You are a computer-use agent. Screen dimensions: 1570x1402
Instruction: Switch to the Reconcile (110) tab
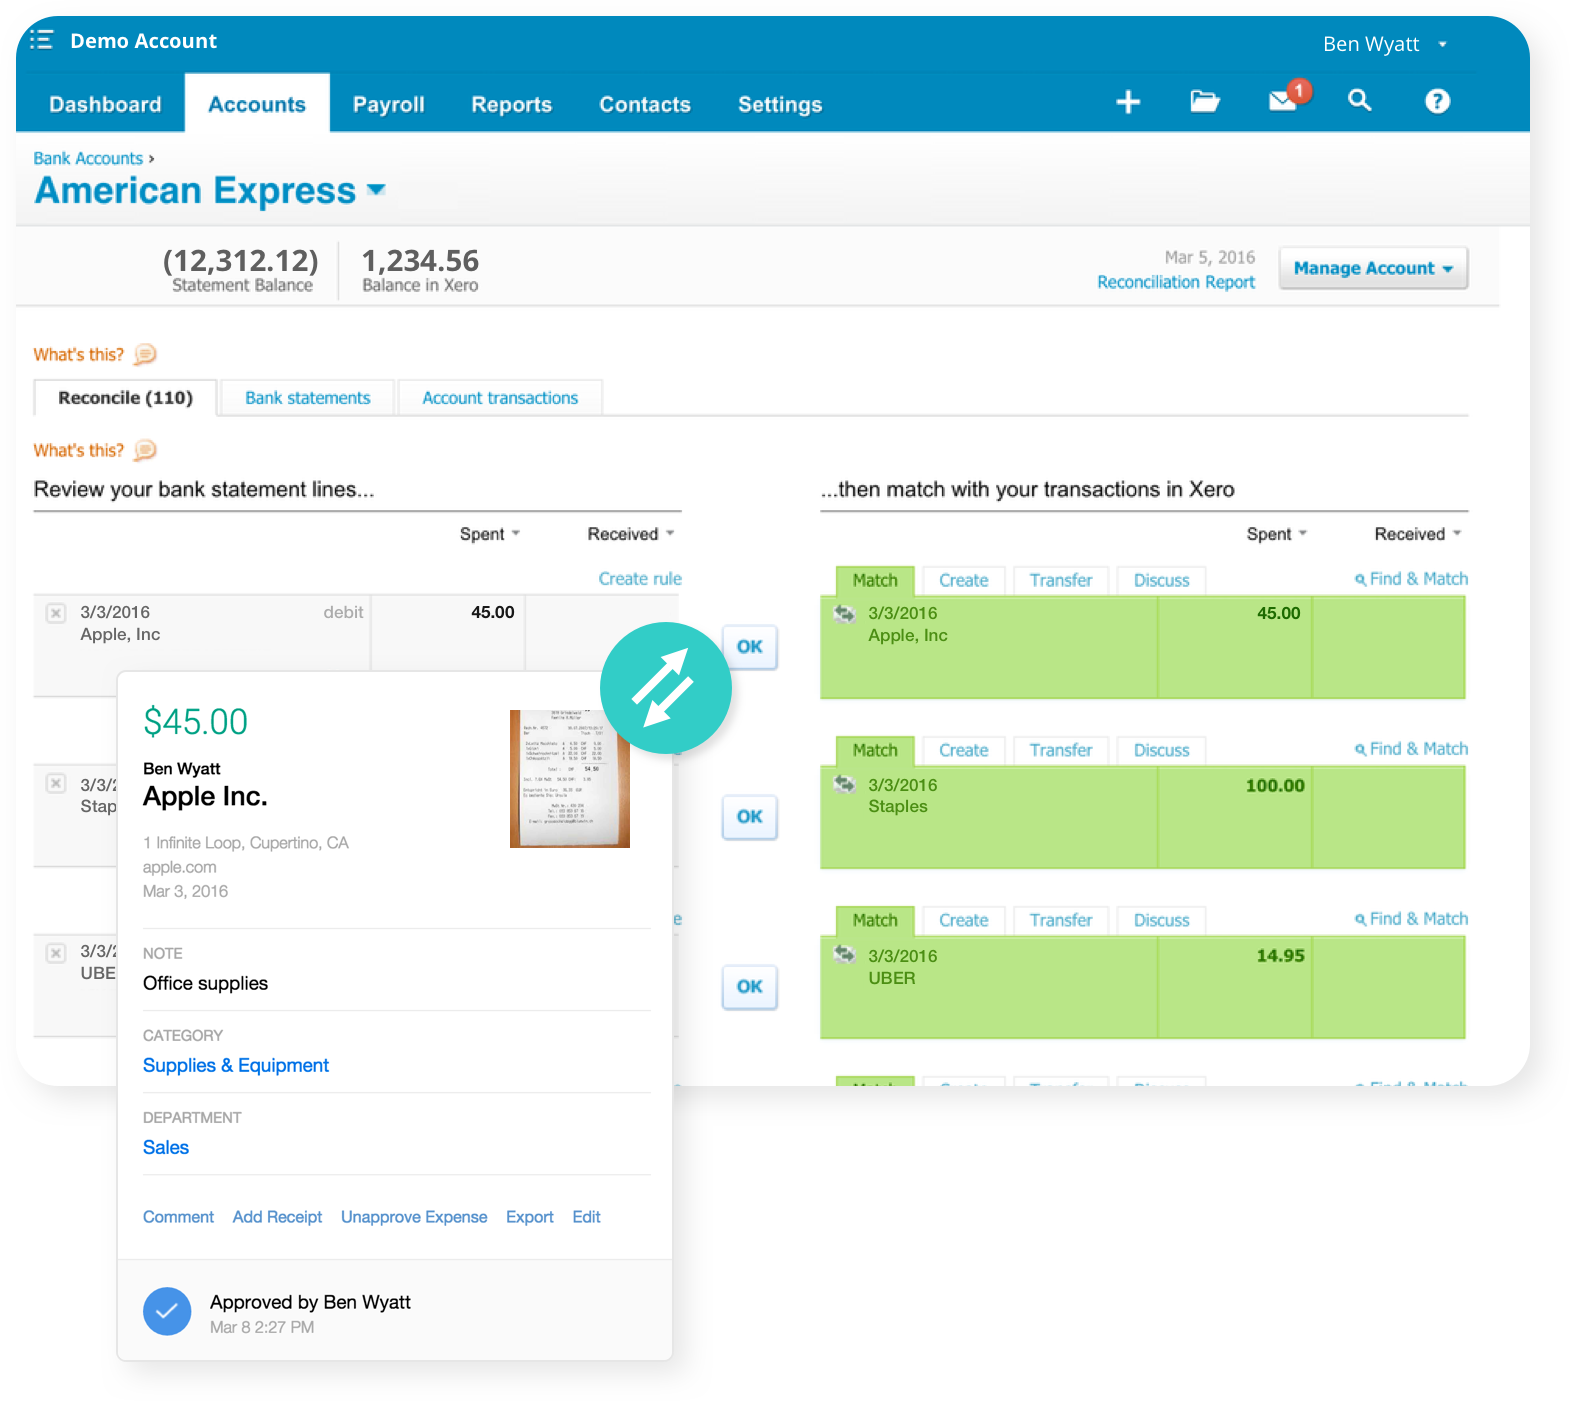pyautogui.click(x=126, y=398)
